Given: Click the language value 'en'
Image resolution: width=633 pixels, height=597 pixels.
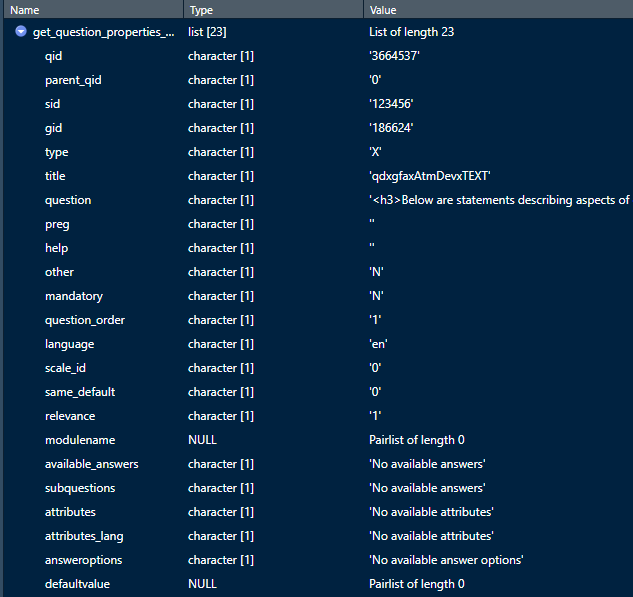Looking at the screenshot, I should click(378, 344).
